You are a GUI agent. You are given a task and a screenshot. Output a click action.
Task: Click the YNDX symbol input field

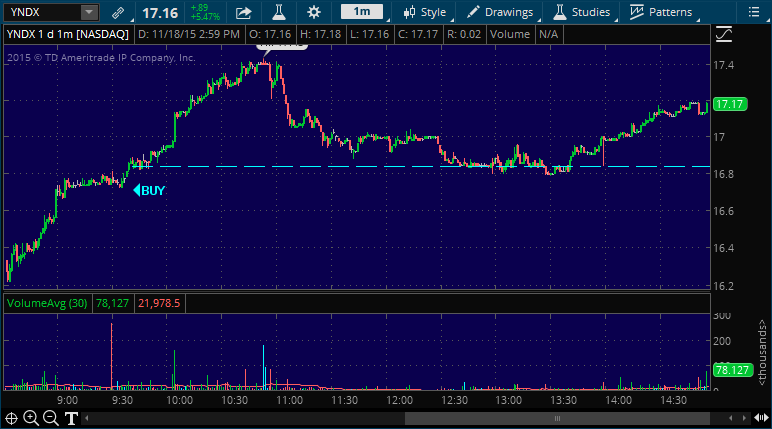(42, 12)
